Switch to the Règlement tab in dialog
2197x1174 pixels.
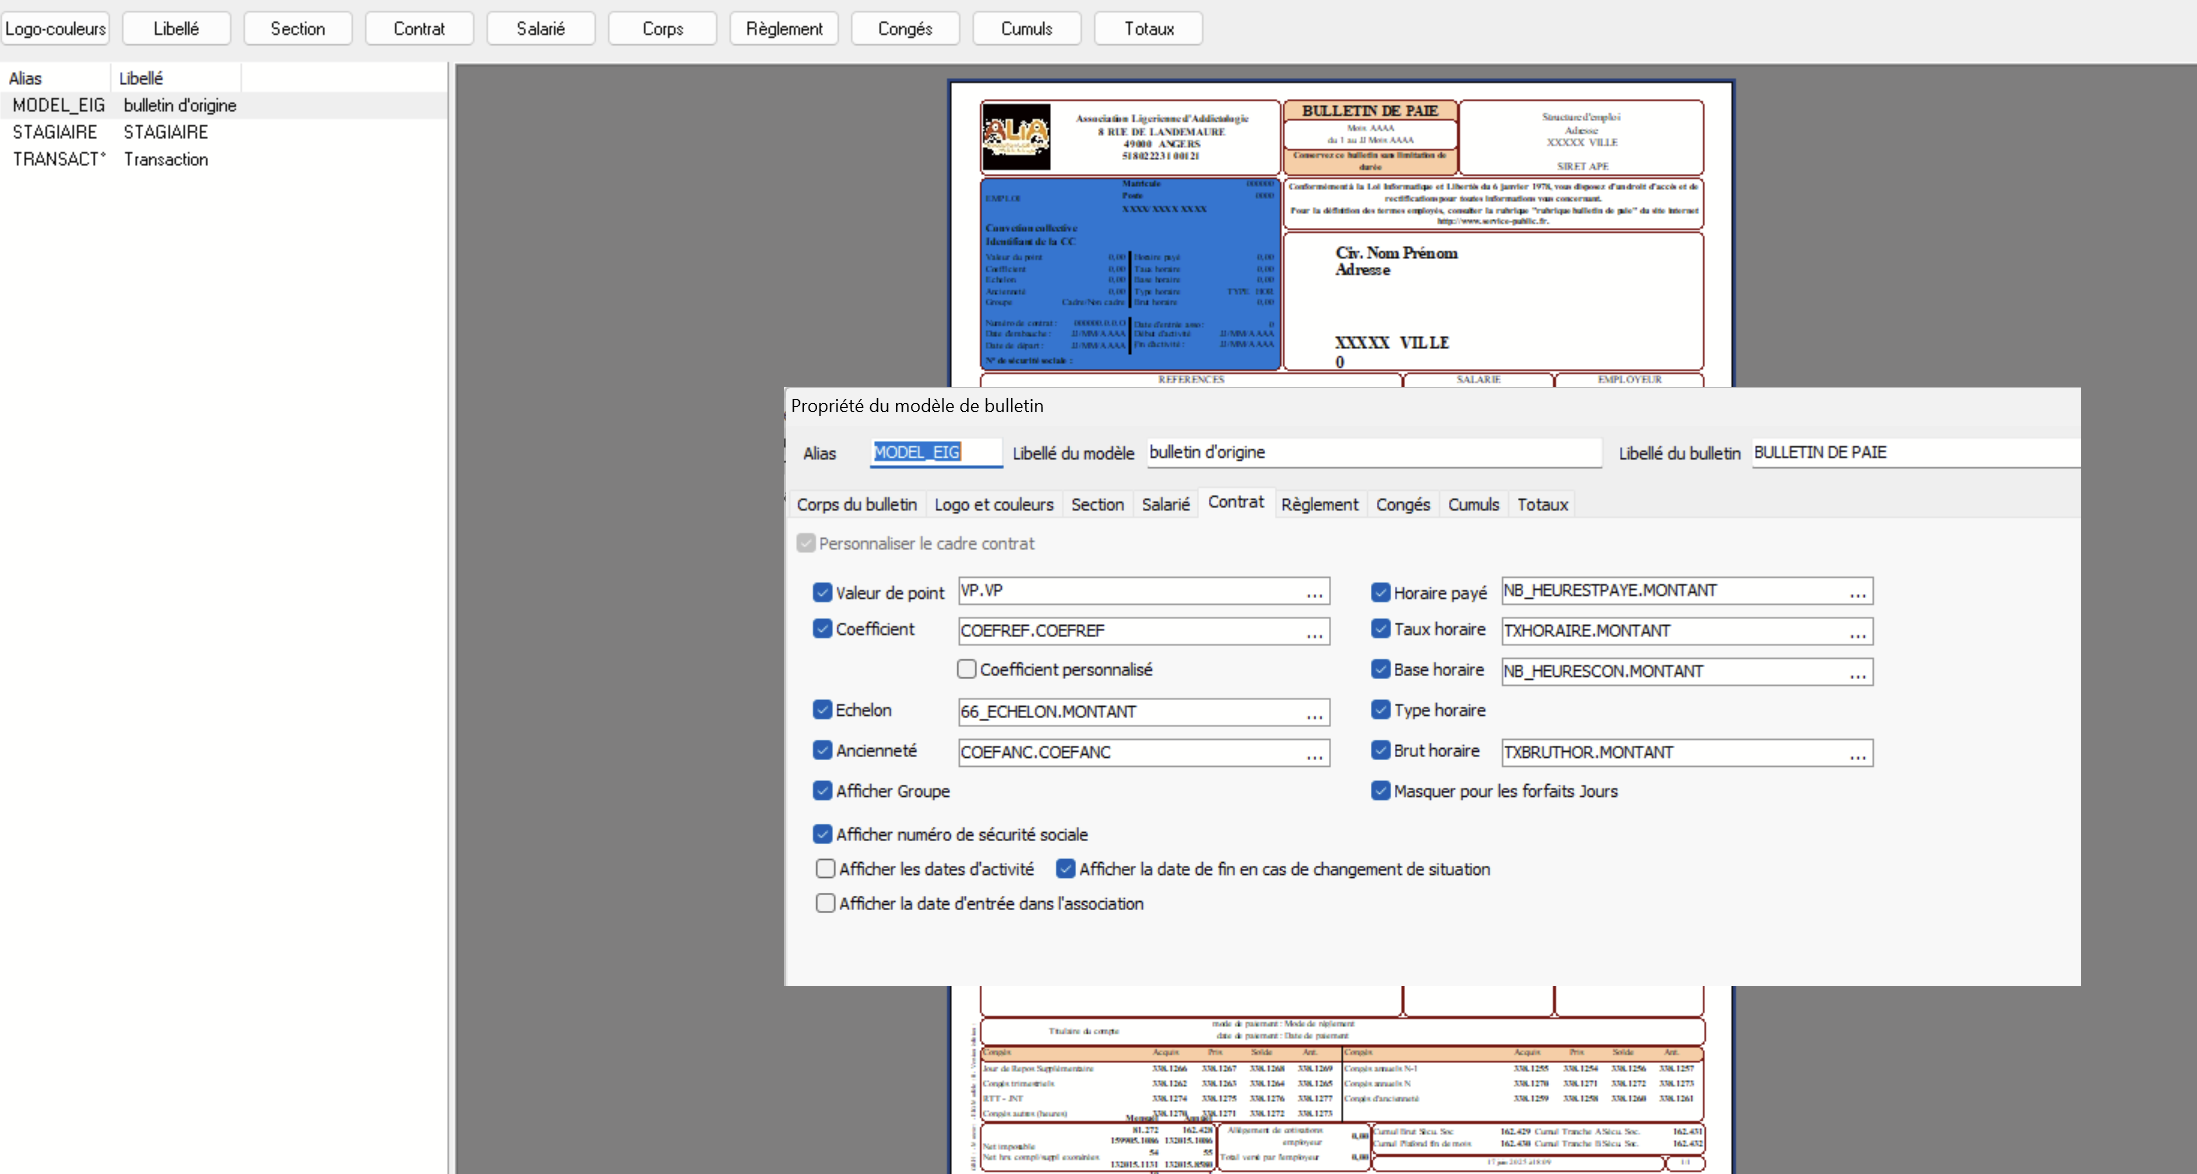[x=1320, y=504]
